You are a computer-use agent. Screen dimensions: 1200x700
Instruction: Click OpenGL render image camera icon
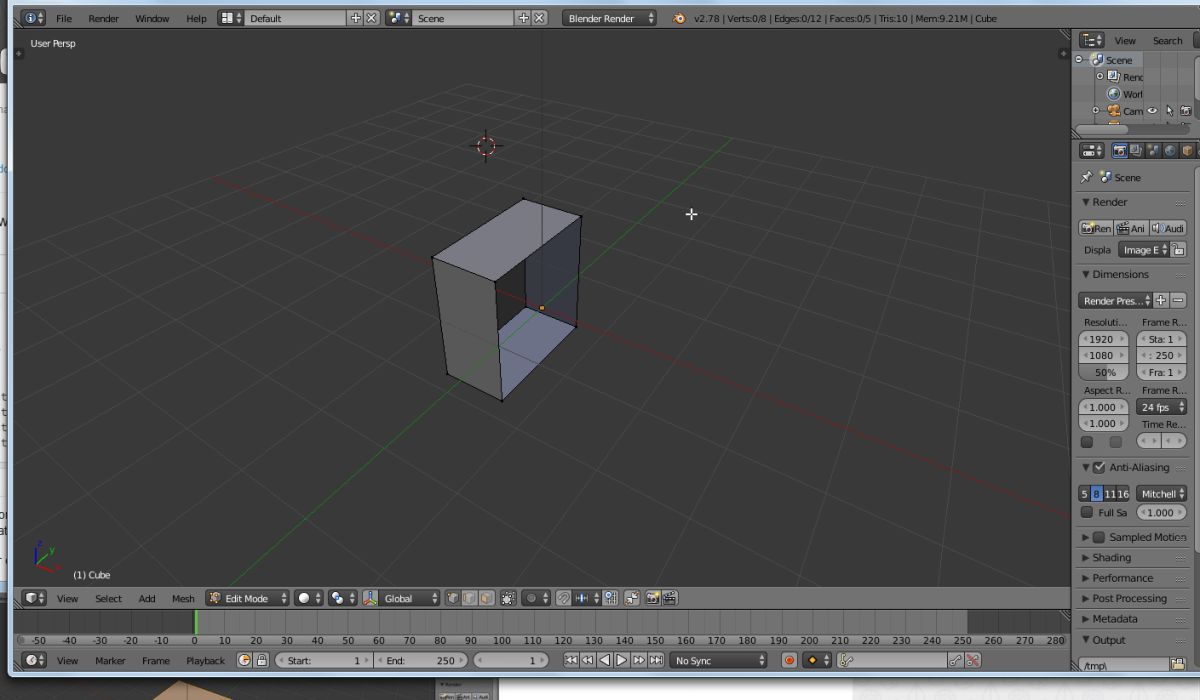(653, 598)
